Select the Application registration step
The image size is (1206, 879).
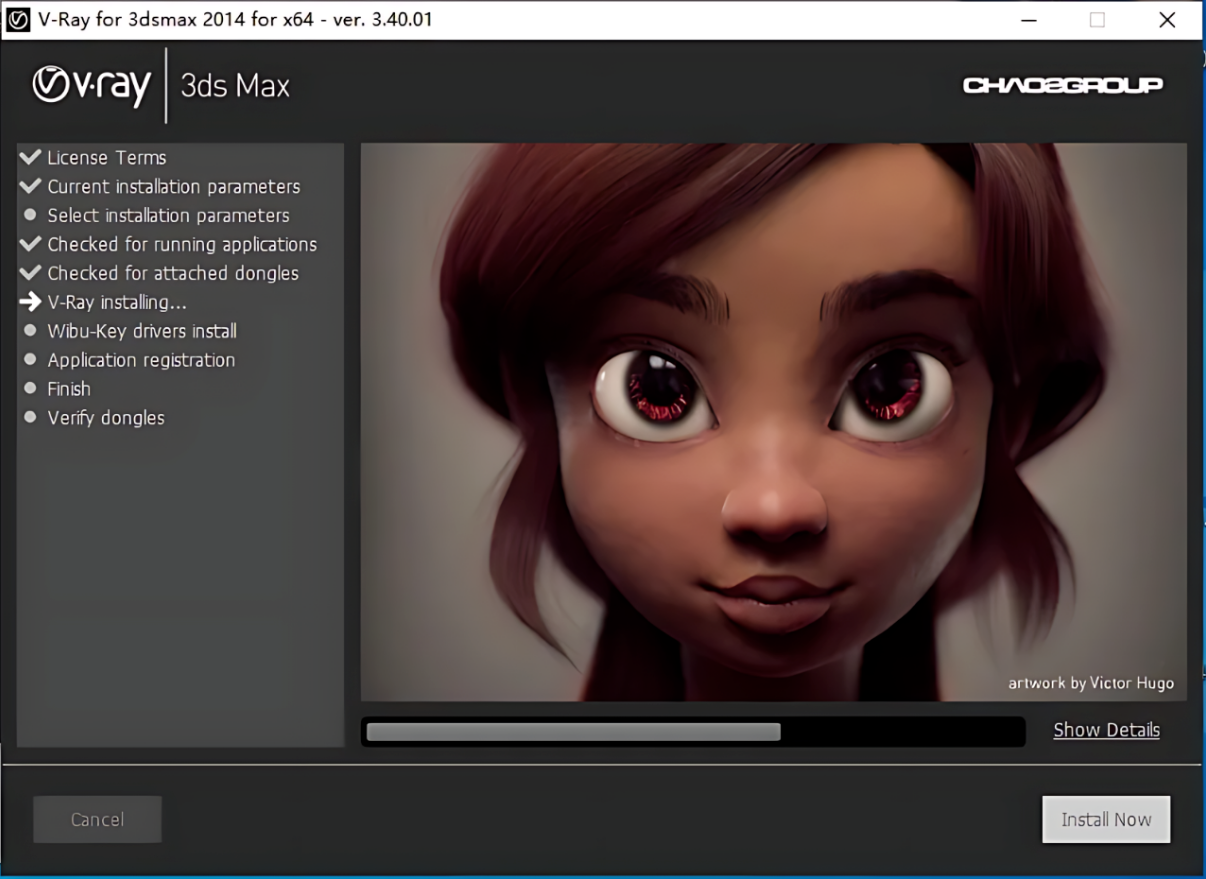coord(141,360)
